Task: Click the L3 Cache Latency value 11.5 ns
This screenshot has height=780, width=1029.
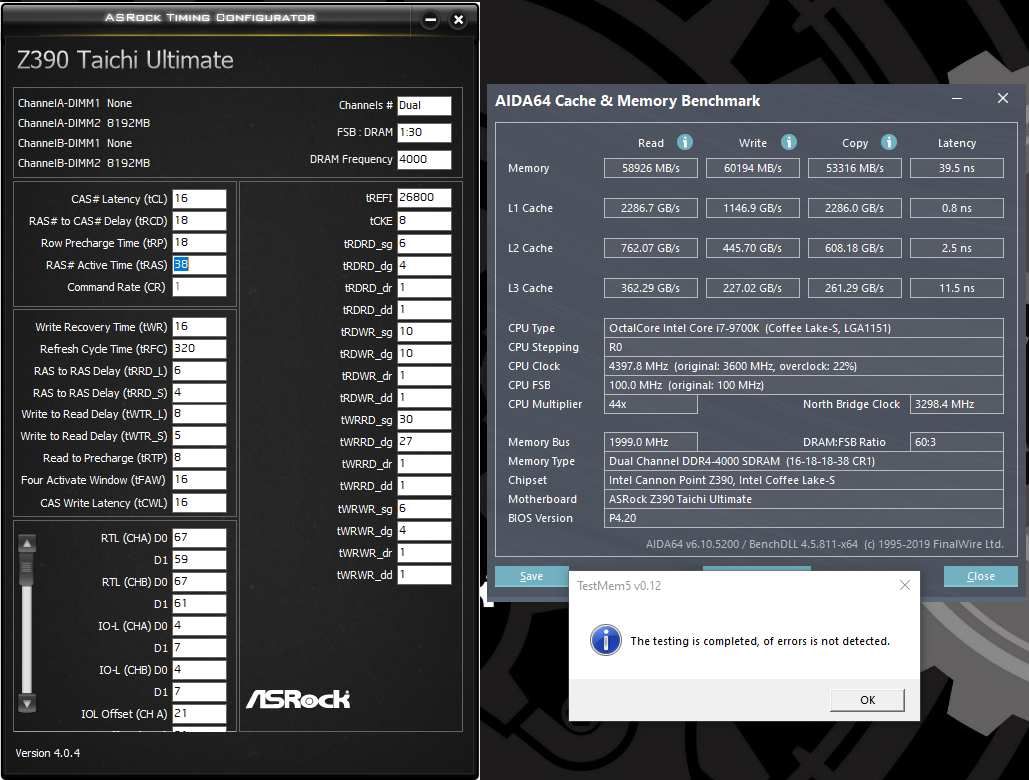Action: point(956,288)
